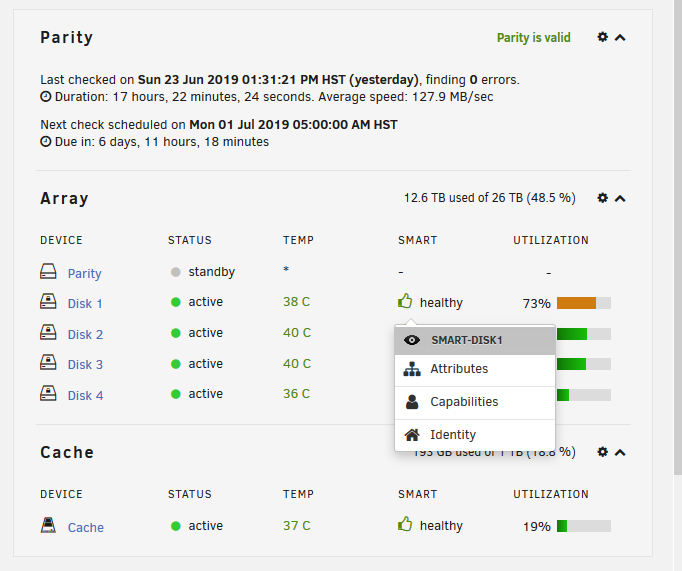Open the Disk 4 link

(85, 395)
